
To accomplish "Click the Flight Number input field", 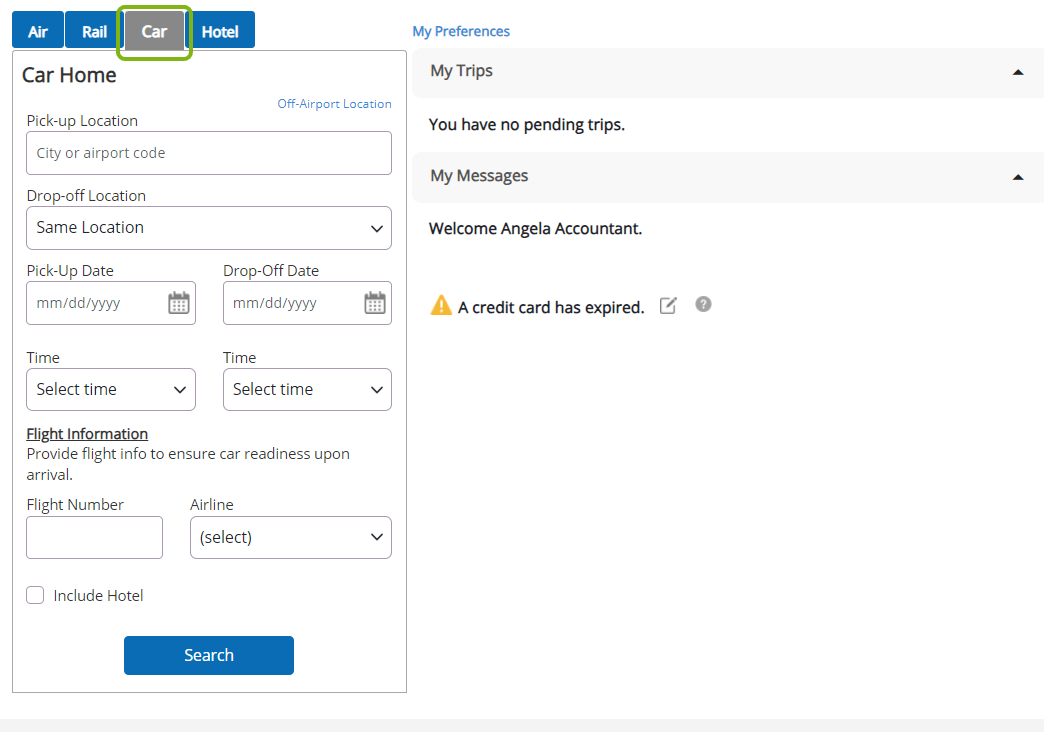I will [x=94, y=537].
